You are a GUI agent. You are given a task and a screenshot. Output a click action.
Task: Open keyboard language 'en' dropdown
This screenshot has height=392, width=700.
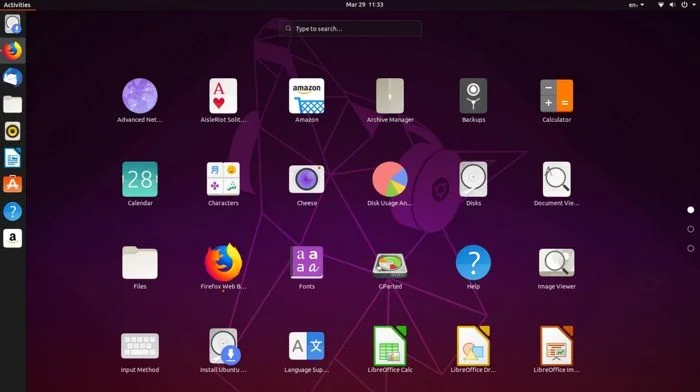[x=636, y=5]
